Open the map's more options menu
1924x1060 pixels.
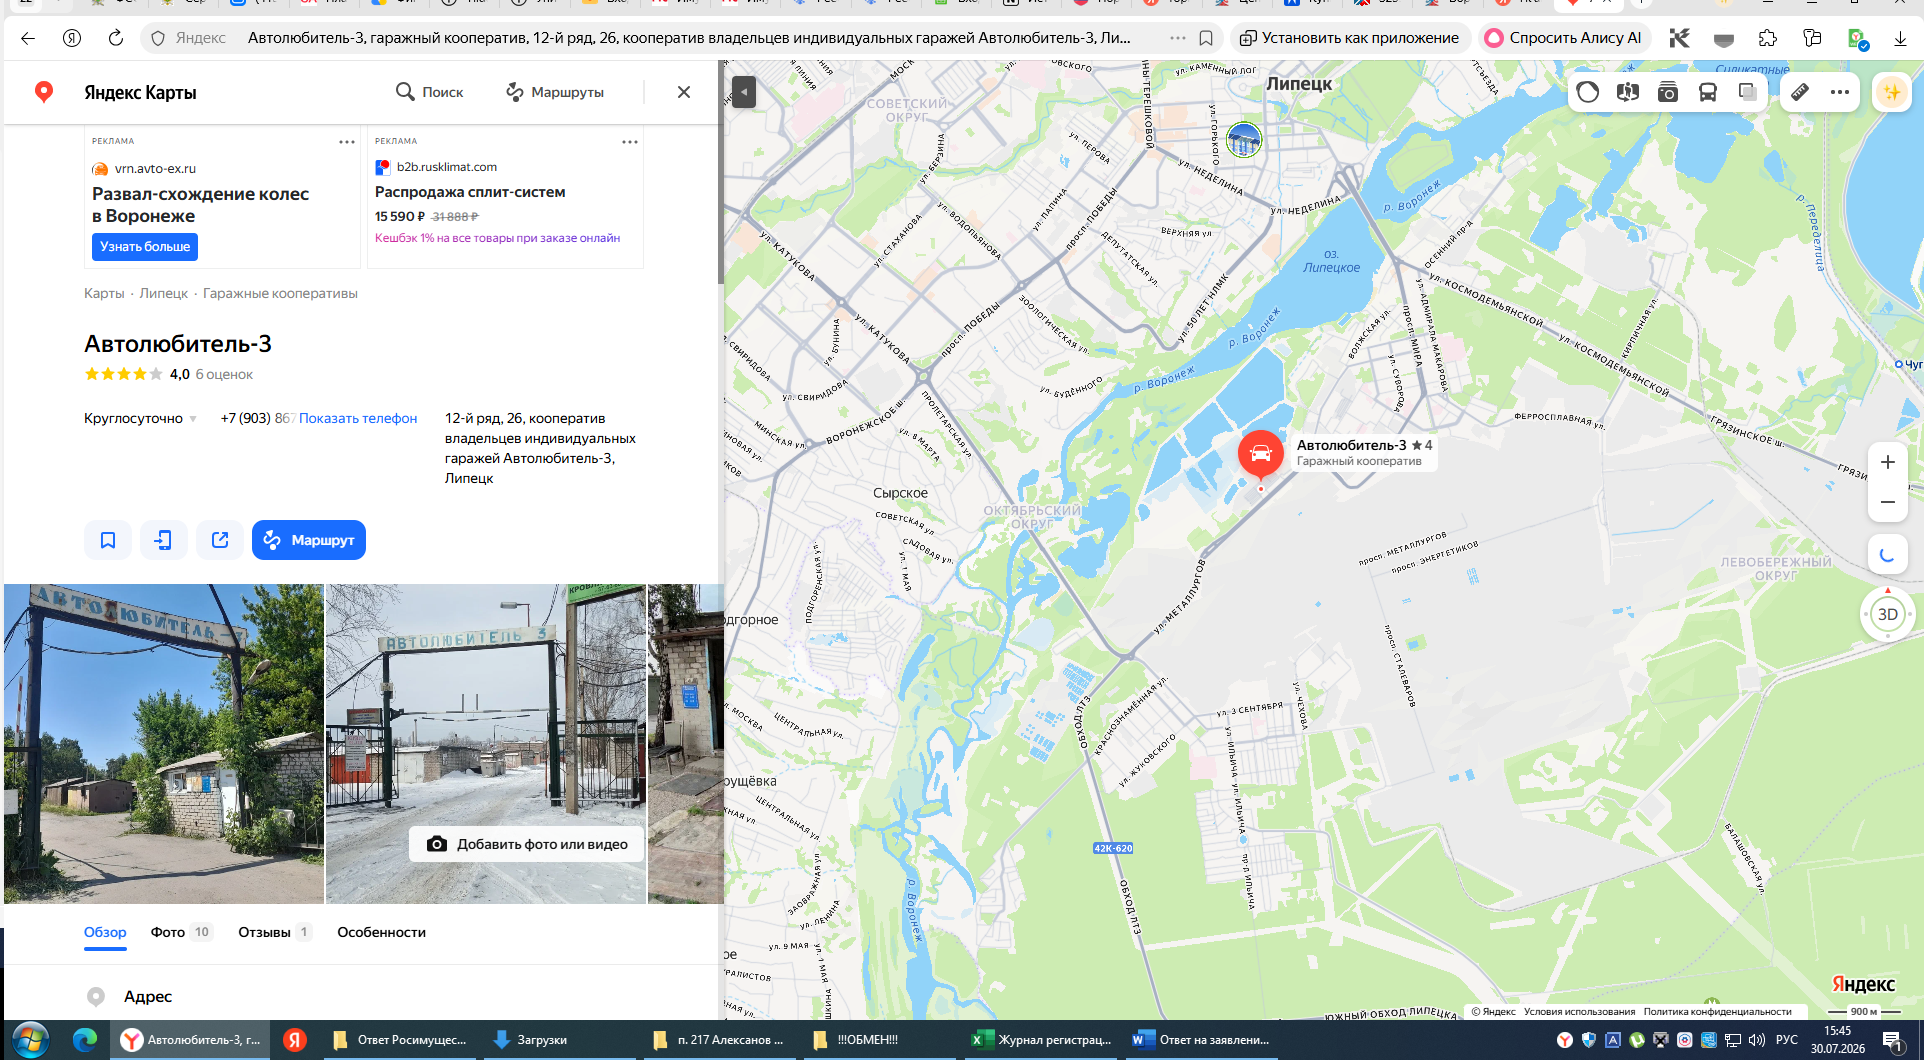[1840, 92]
